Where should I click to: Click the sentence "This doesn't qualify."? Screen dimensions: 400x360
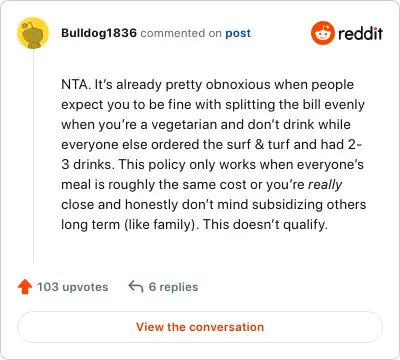pyautogui.click(x=265, y=225)
